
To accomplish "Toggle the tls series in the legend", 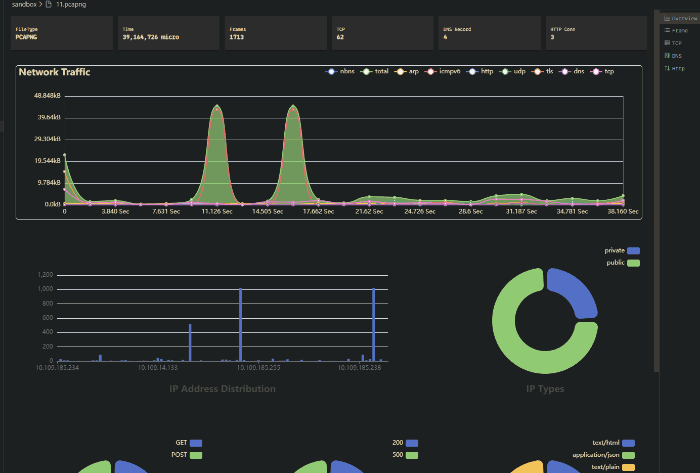I will point(543,71).
